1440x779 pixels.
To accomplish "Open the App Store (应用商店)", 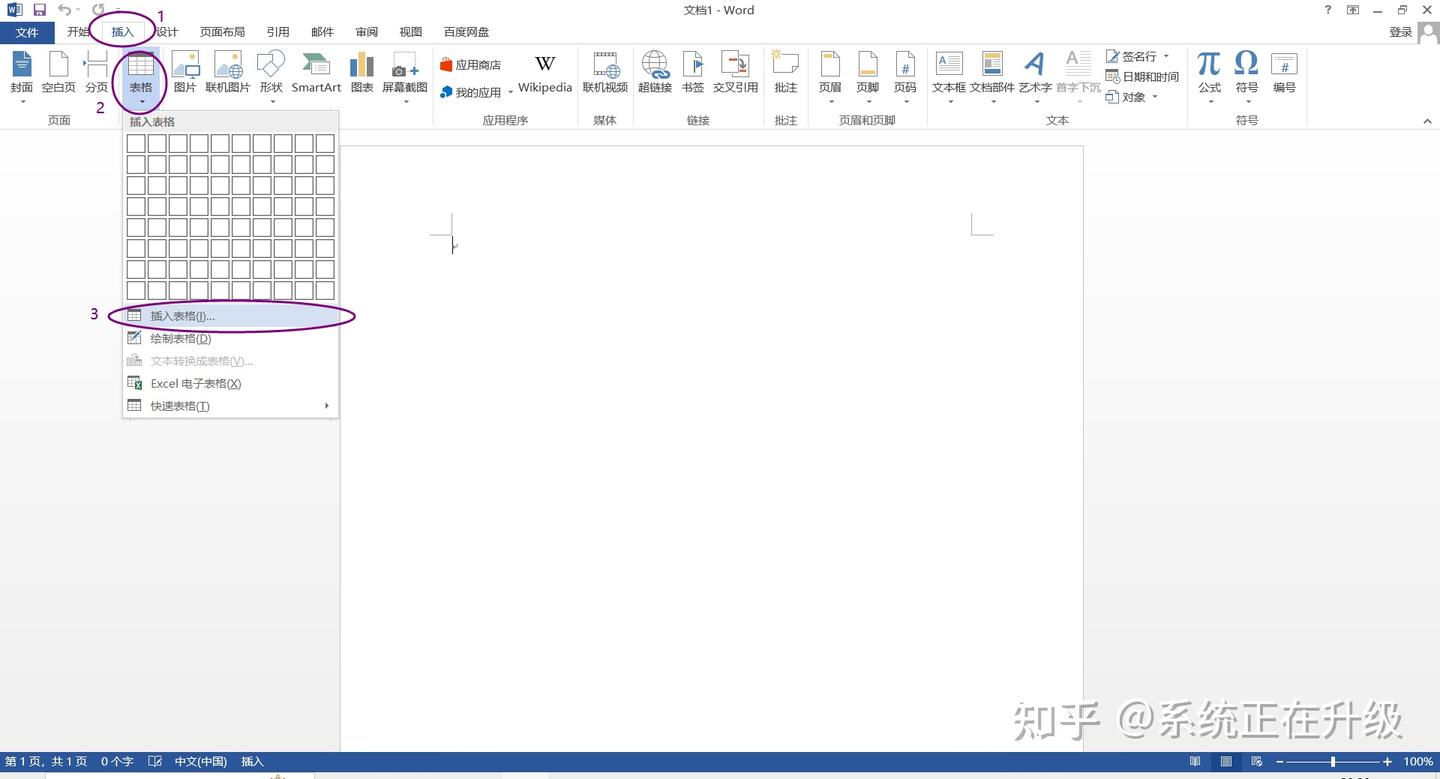I will 470,65.
